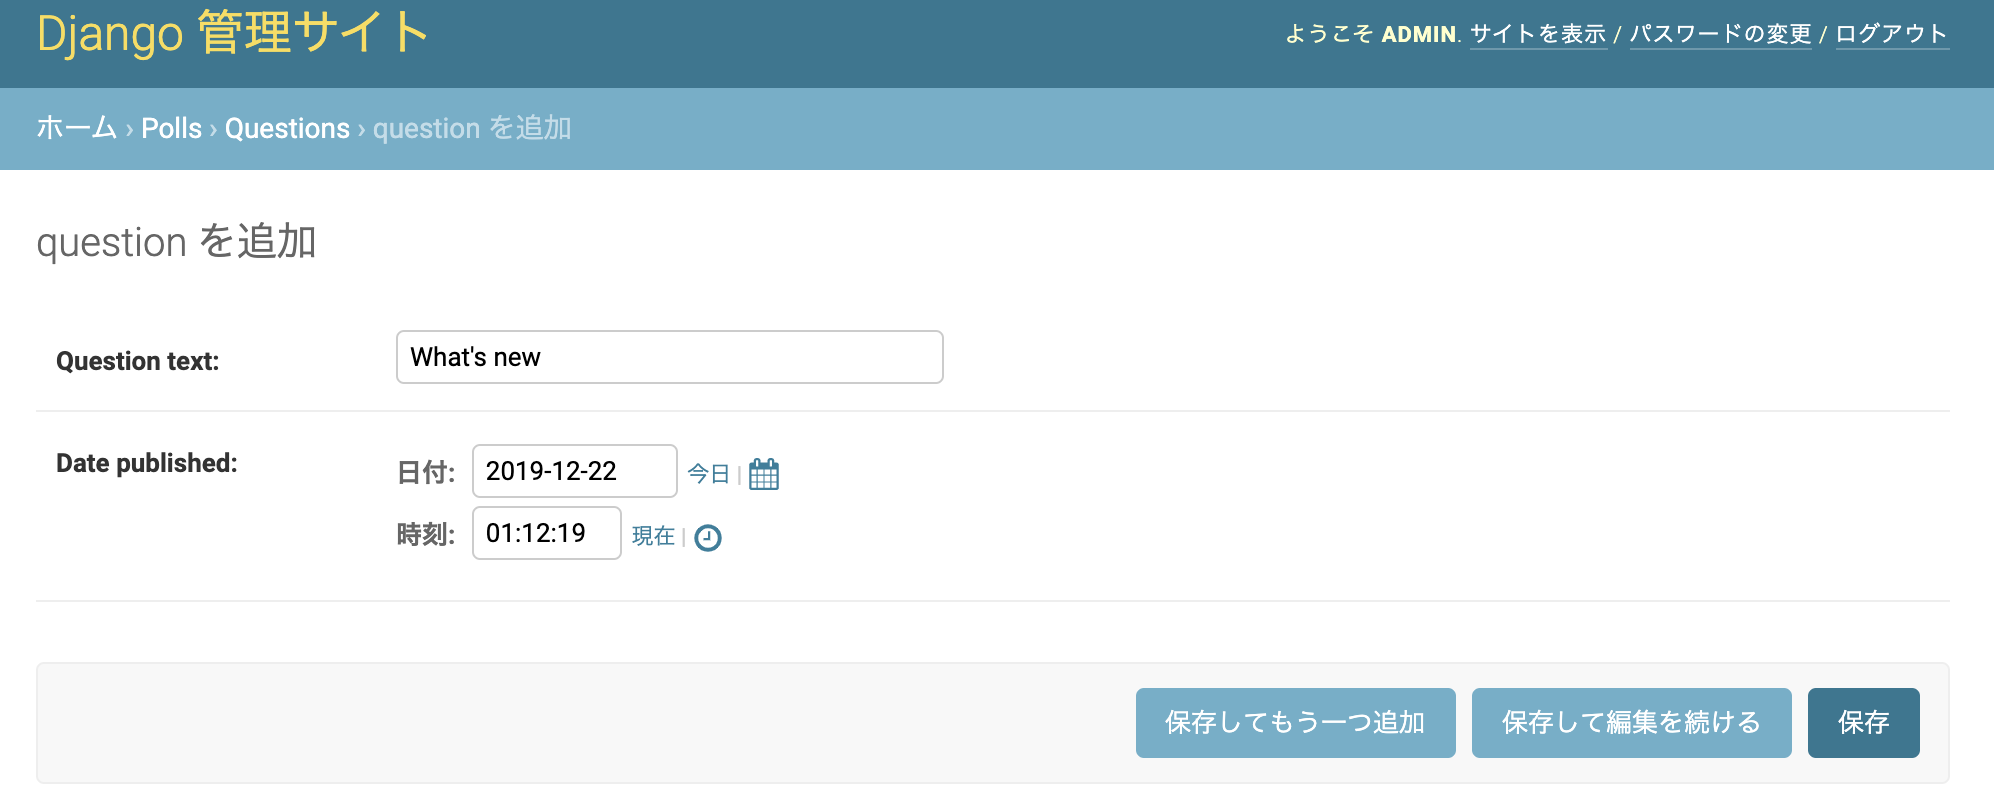
Task: Click the Question text label
Action: pyautogui.click(x=137, y=361)
